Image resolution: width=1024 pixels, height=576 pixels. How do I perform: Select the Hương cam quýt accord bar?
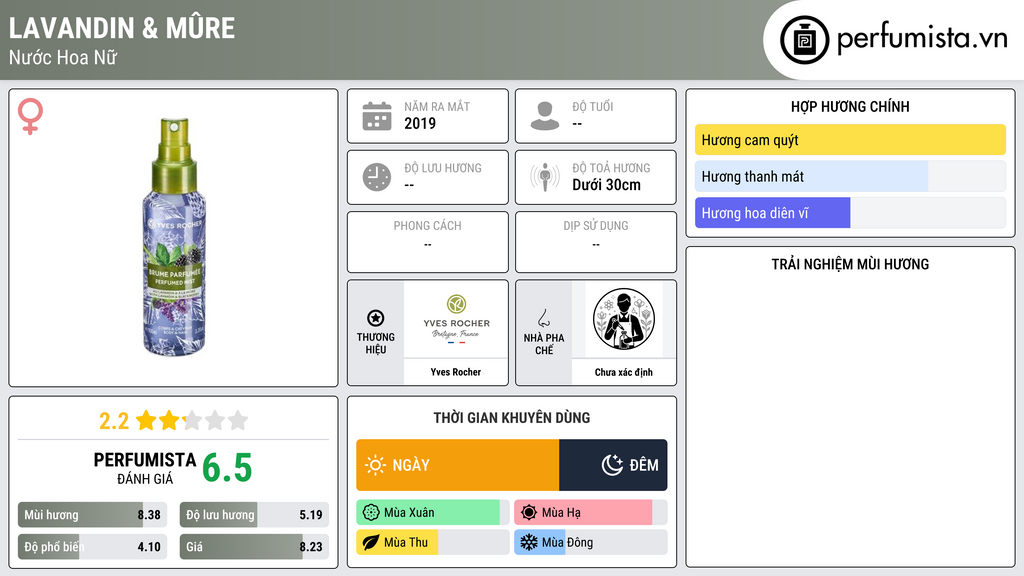[x=850, y=140]
